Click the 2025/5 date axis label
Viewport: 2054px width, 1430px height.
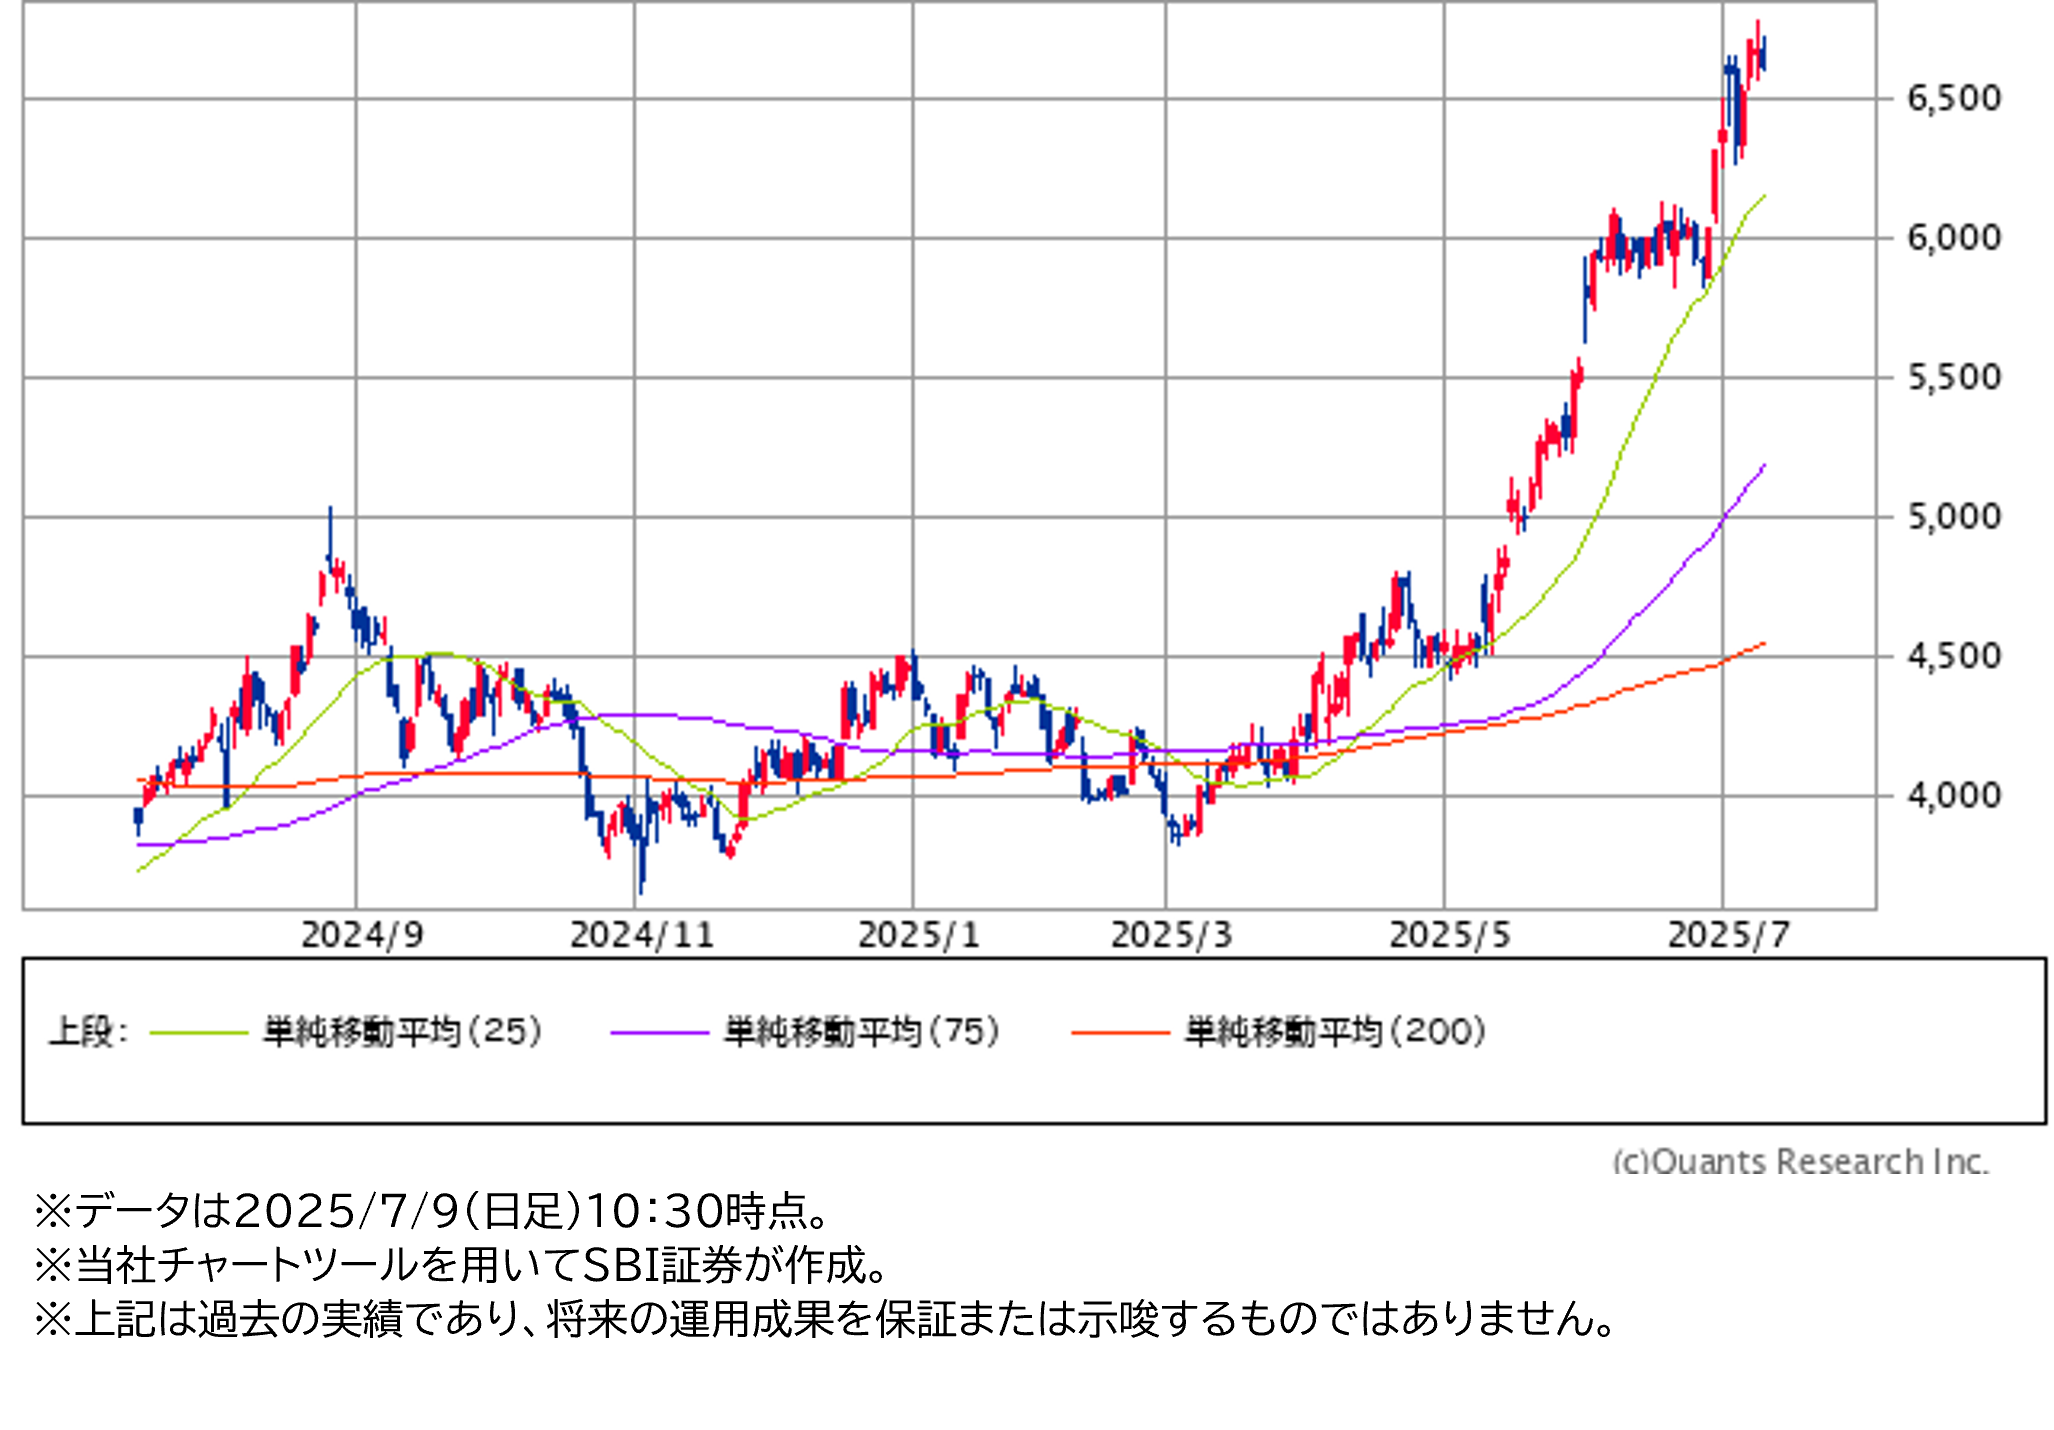1450,936
